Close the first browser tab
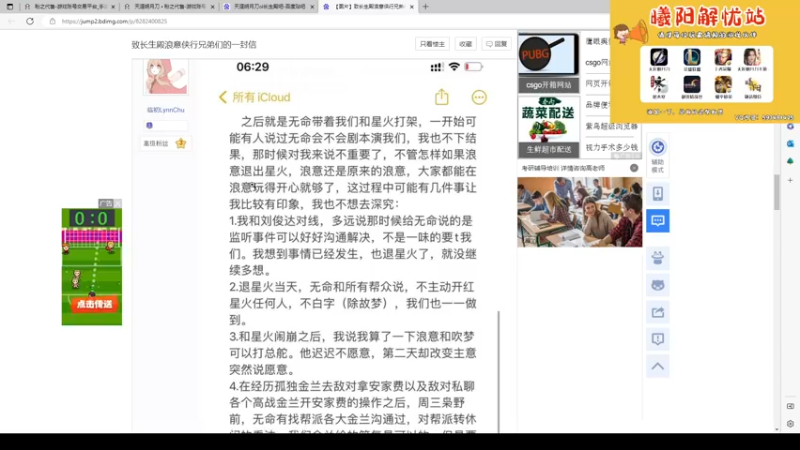Viewport: 800px width, 450px height. coord(113,7)
